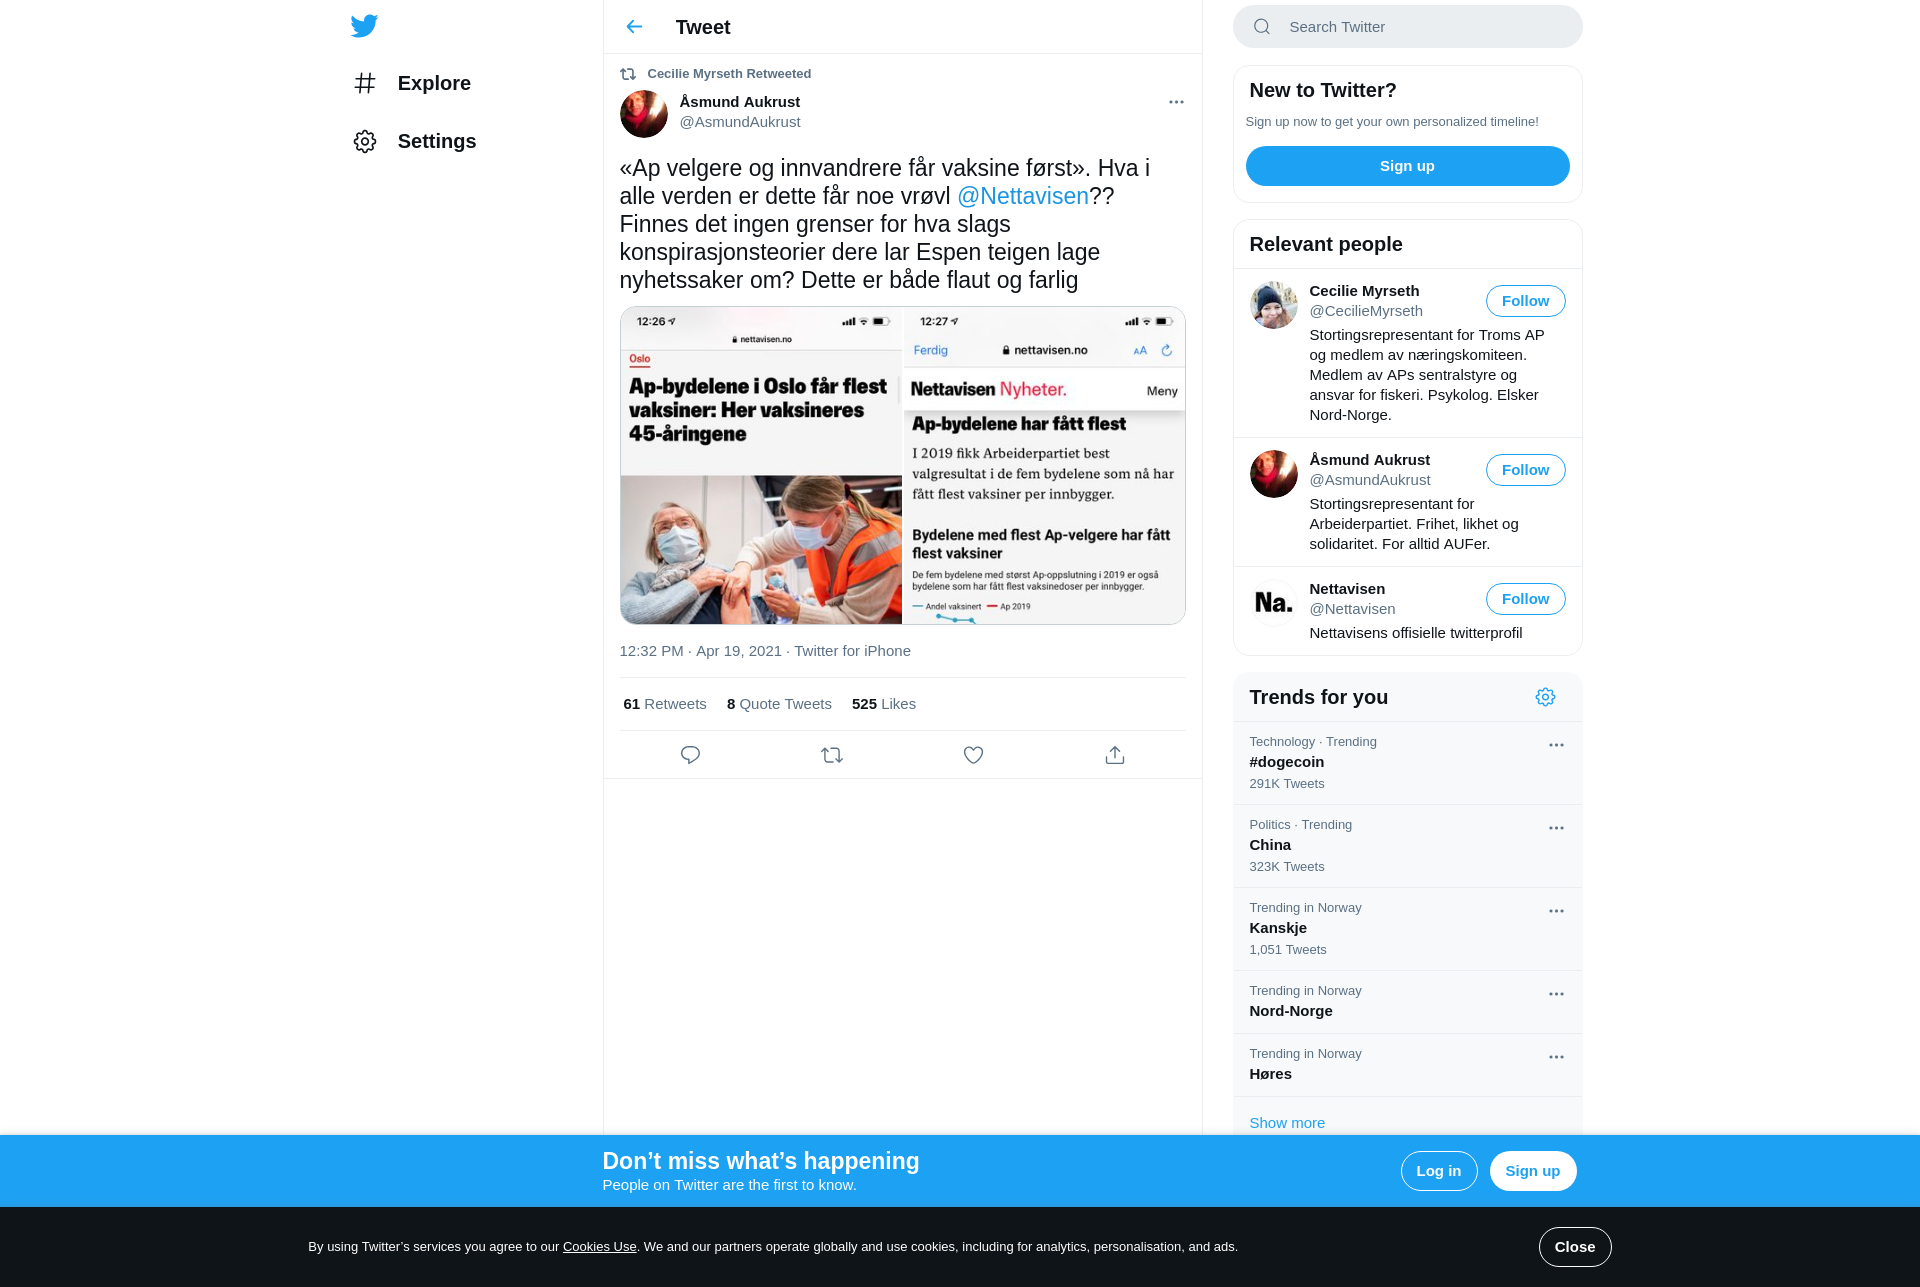Go back using the arrow icon
The width and height of the screenshot is (1920, 1287).
pos(634,27)
